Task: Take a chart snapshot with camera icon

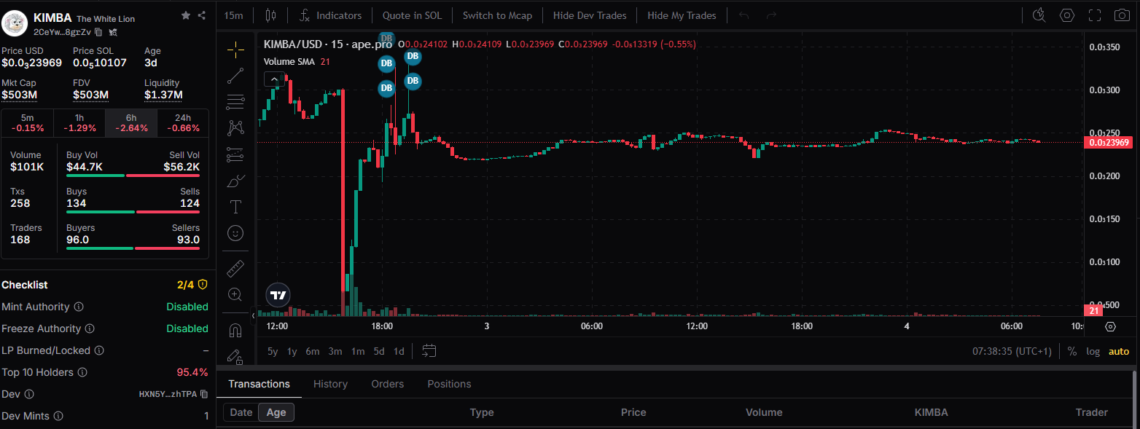Action: tap(1122, 15)
